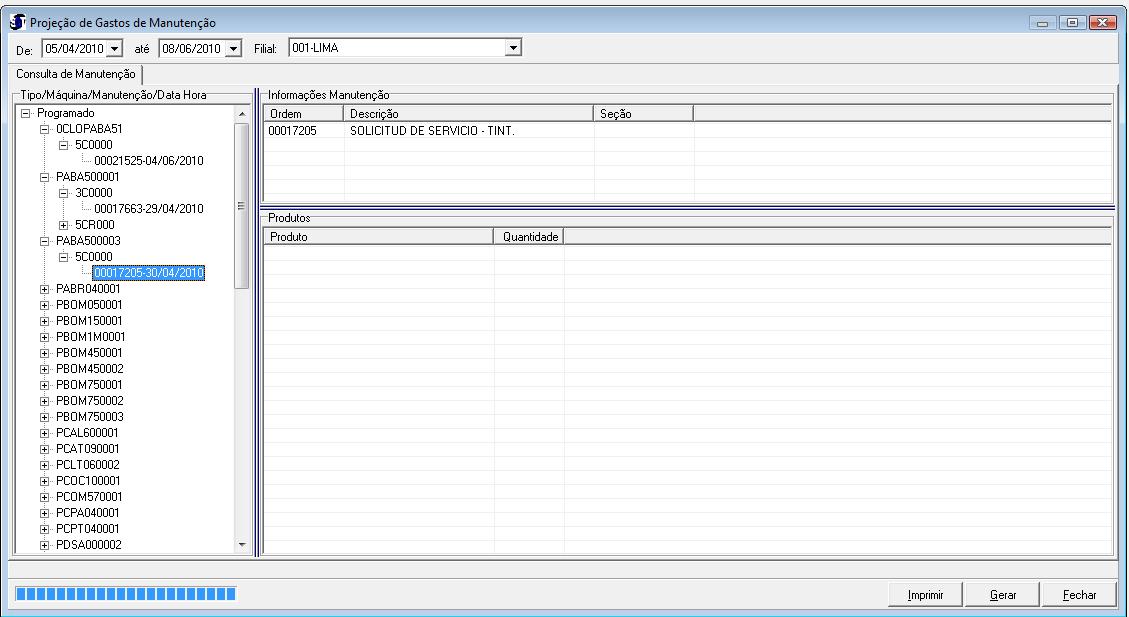Screen dimensions: 1129x617
Task: Expand the PABR040001 machine node
Action: [44, 289]
